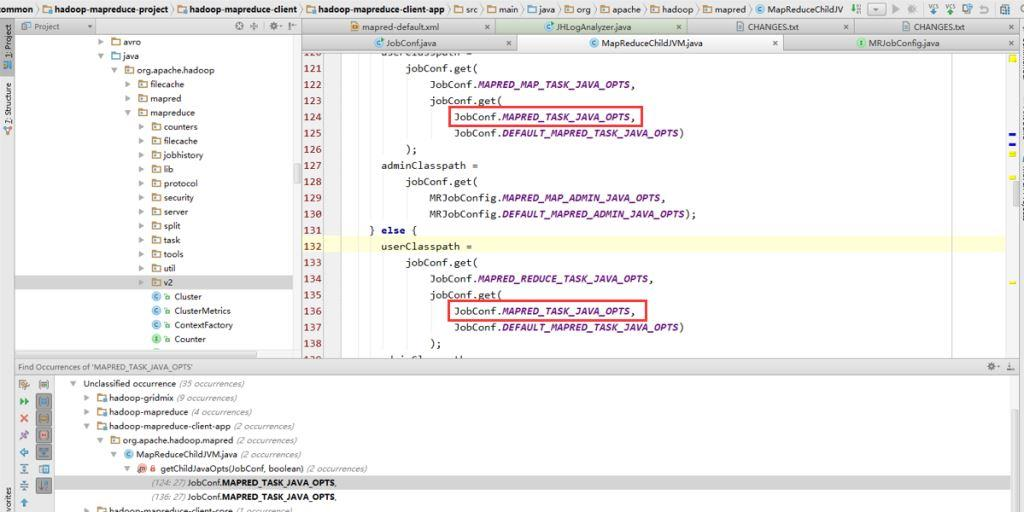Go to previous occurrence with up arrow
The height and width of the screenshot is (512, 1024).
(x=24, y=503)
